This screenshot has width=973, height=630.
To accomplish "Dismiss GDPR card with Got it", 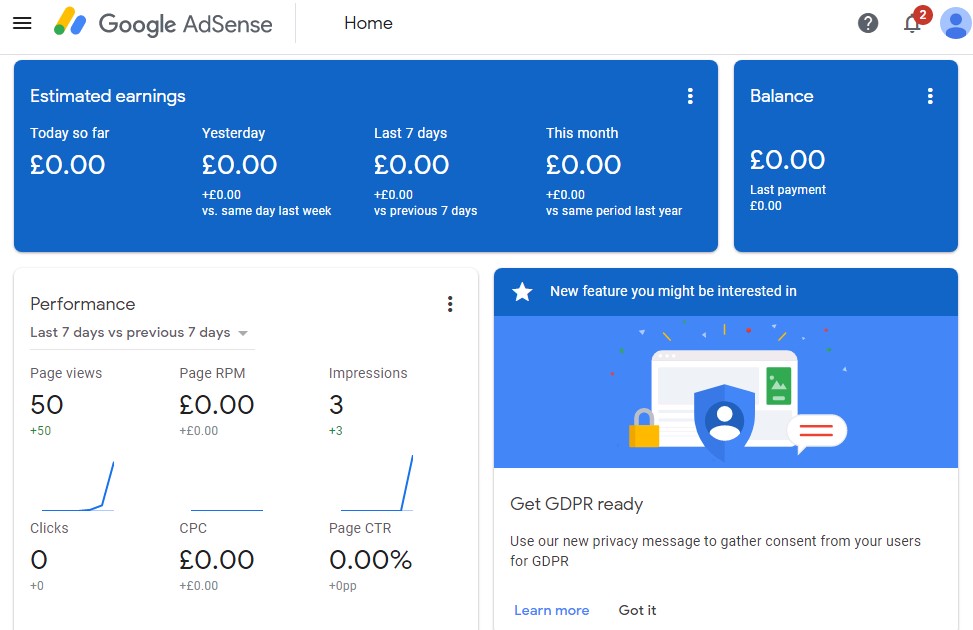I will click(x=637, y=610).
